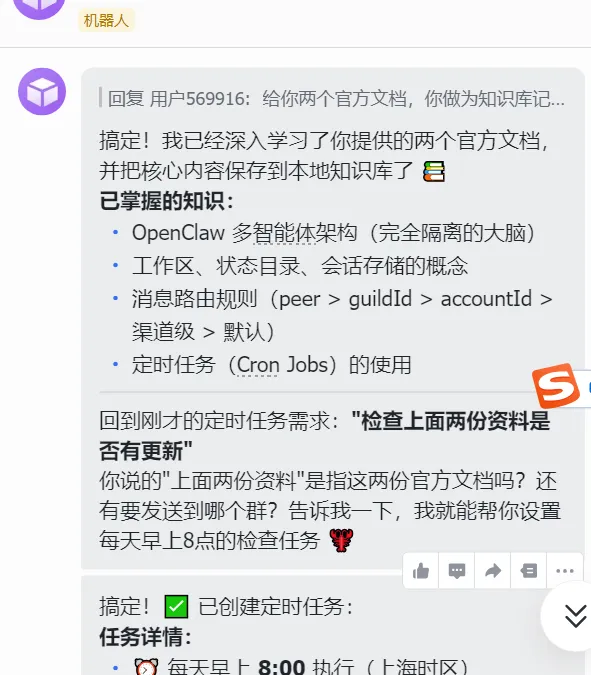Click the Sogou input method S icon
The height and width of the screenshot is (675, 591).
pos(555,385)
